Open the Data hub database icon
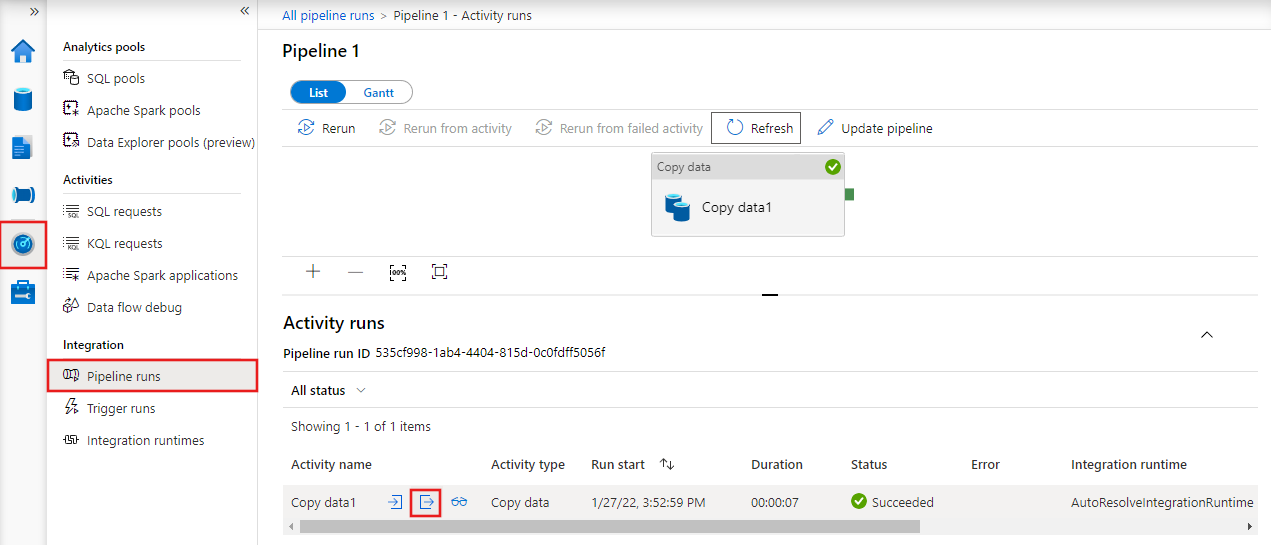 click(22, 99)
